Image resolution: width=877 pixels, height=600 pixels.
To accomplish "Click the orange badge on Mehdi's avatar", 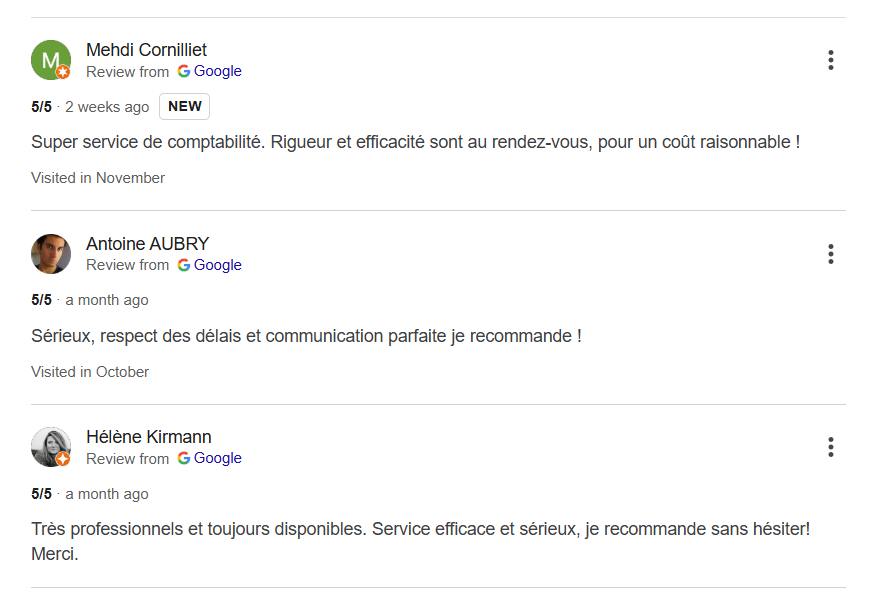I will coord(63,72).
